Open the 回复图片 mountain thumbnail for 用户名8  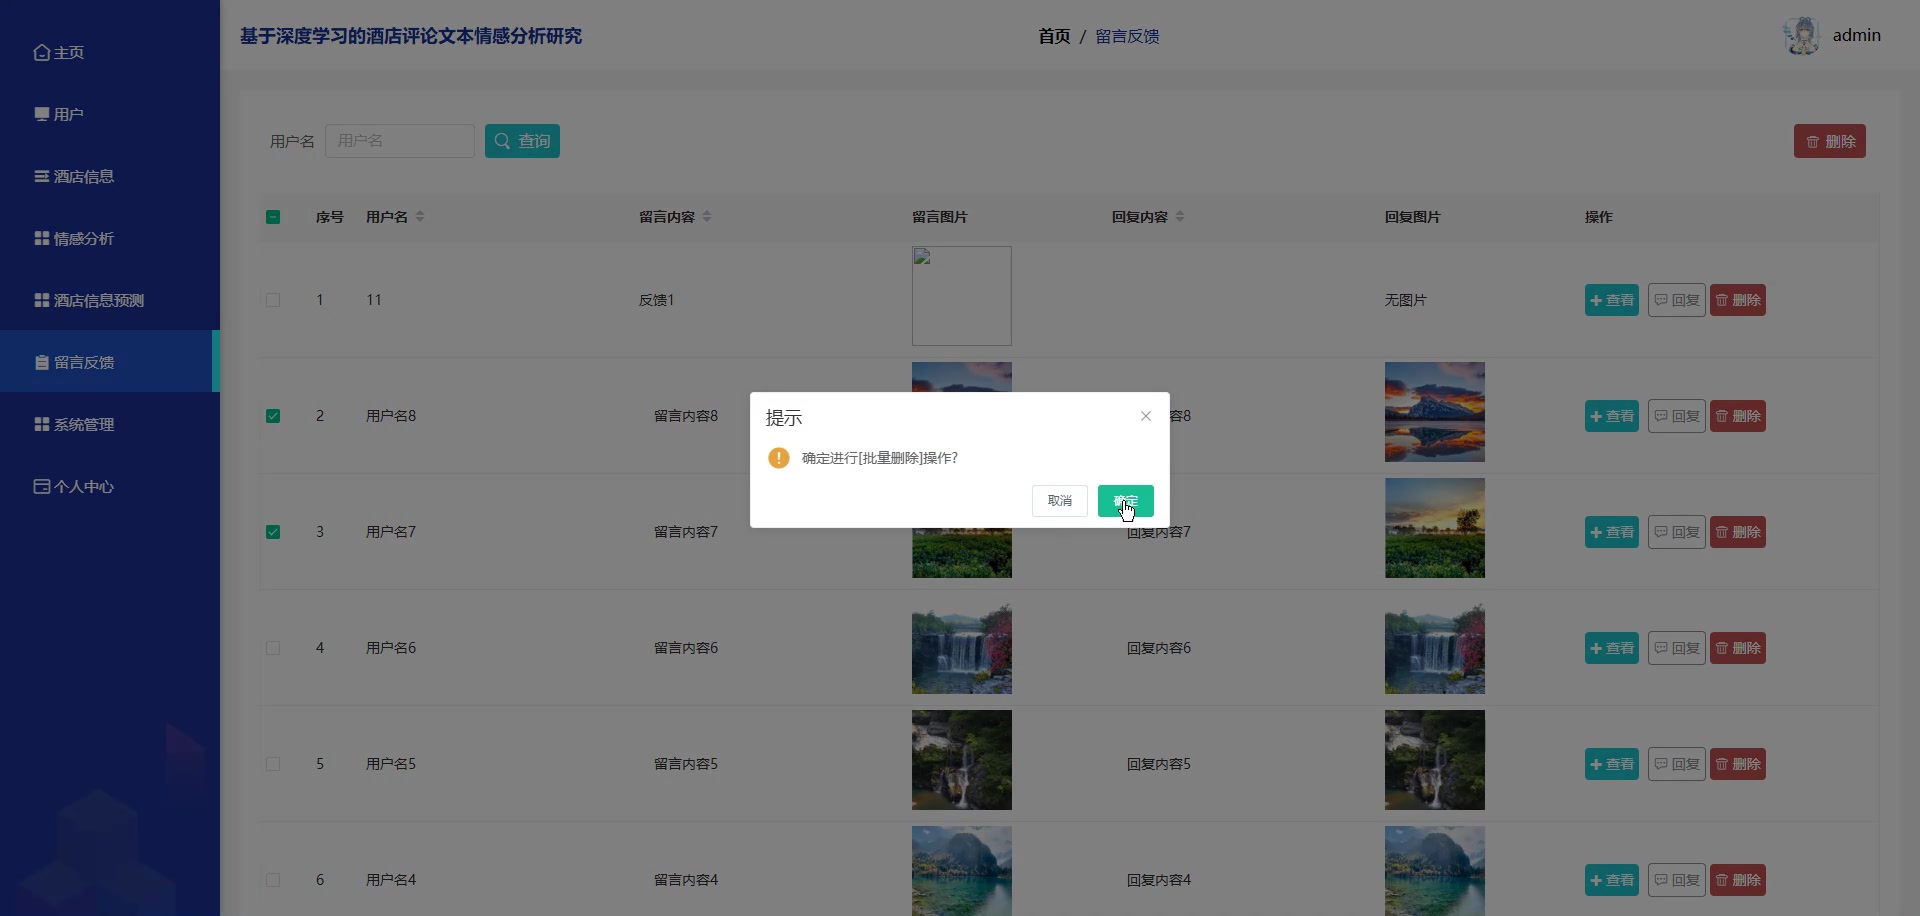(1435, 412)
